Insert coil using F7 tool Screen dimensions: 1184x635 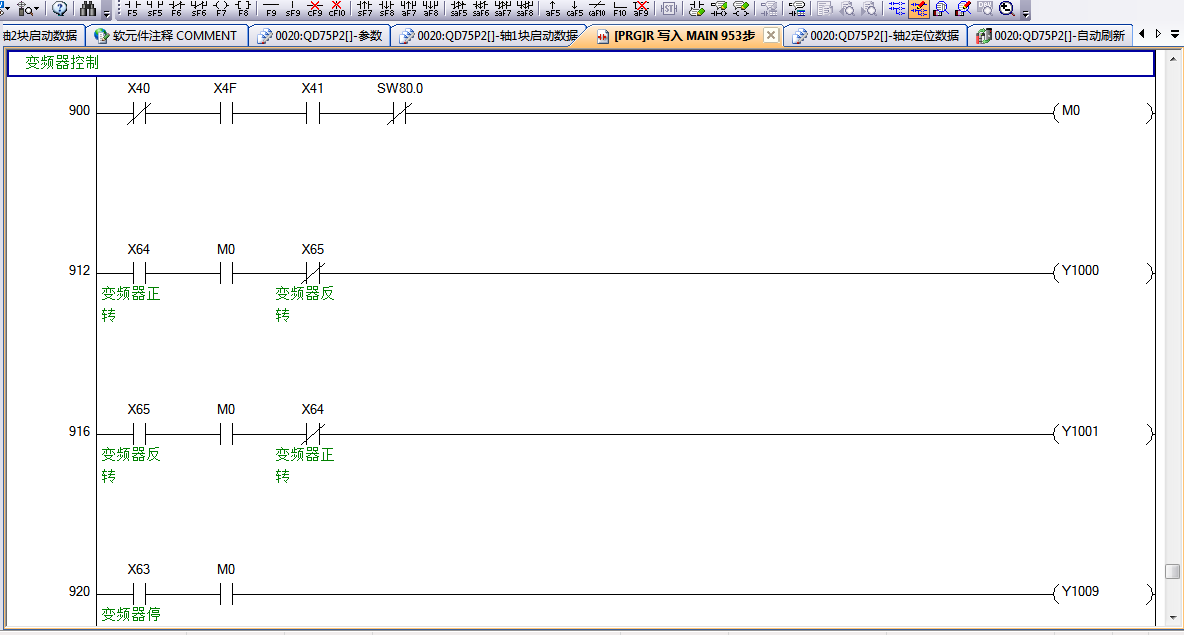coord(221,9)
